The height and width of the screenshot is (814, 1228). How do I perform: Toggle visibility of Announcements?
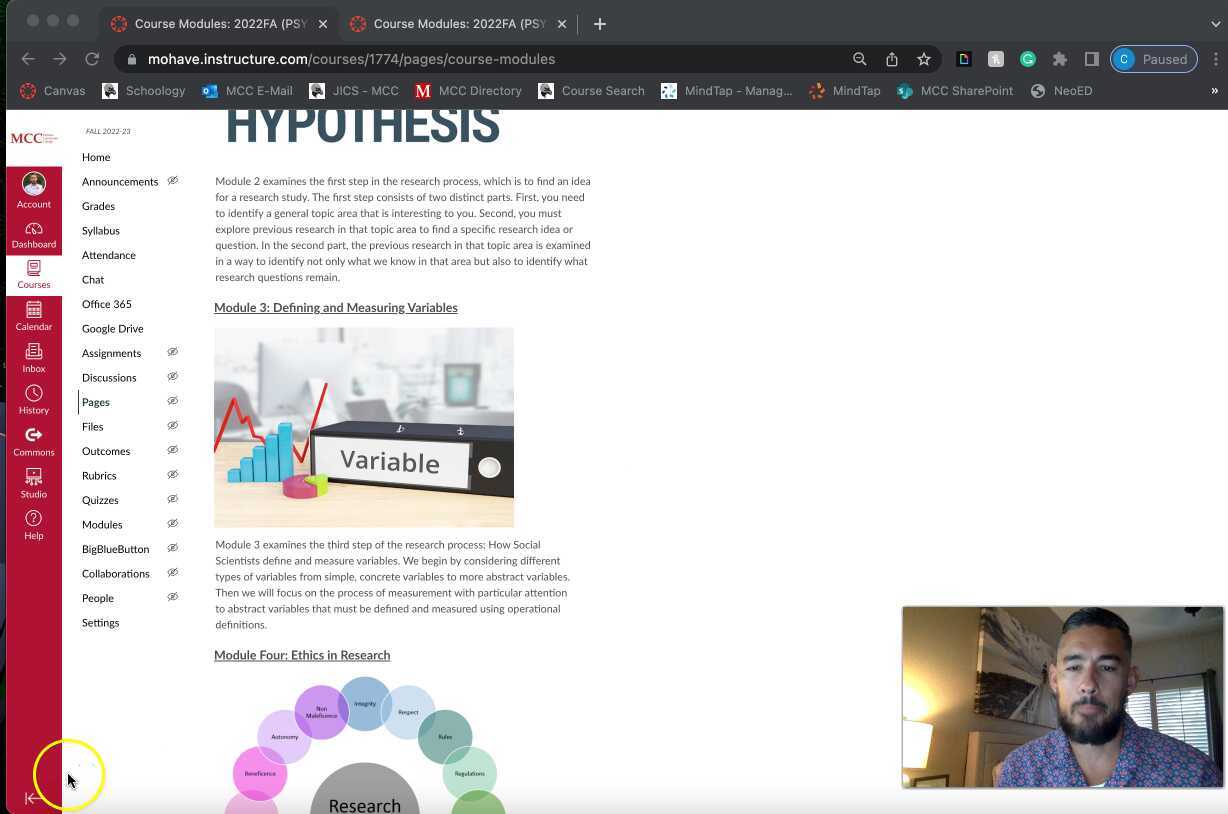pos(172,181)
